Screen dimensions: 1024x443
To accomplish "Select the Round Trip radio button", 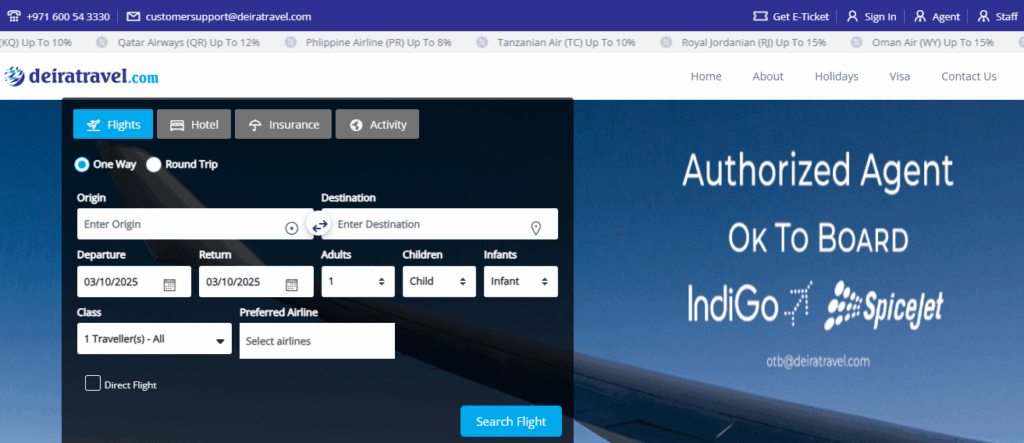I will point(153,165).
